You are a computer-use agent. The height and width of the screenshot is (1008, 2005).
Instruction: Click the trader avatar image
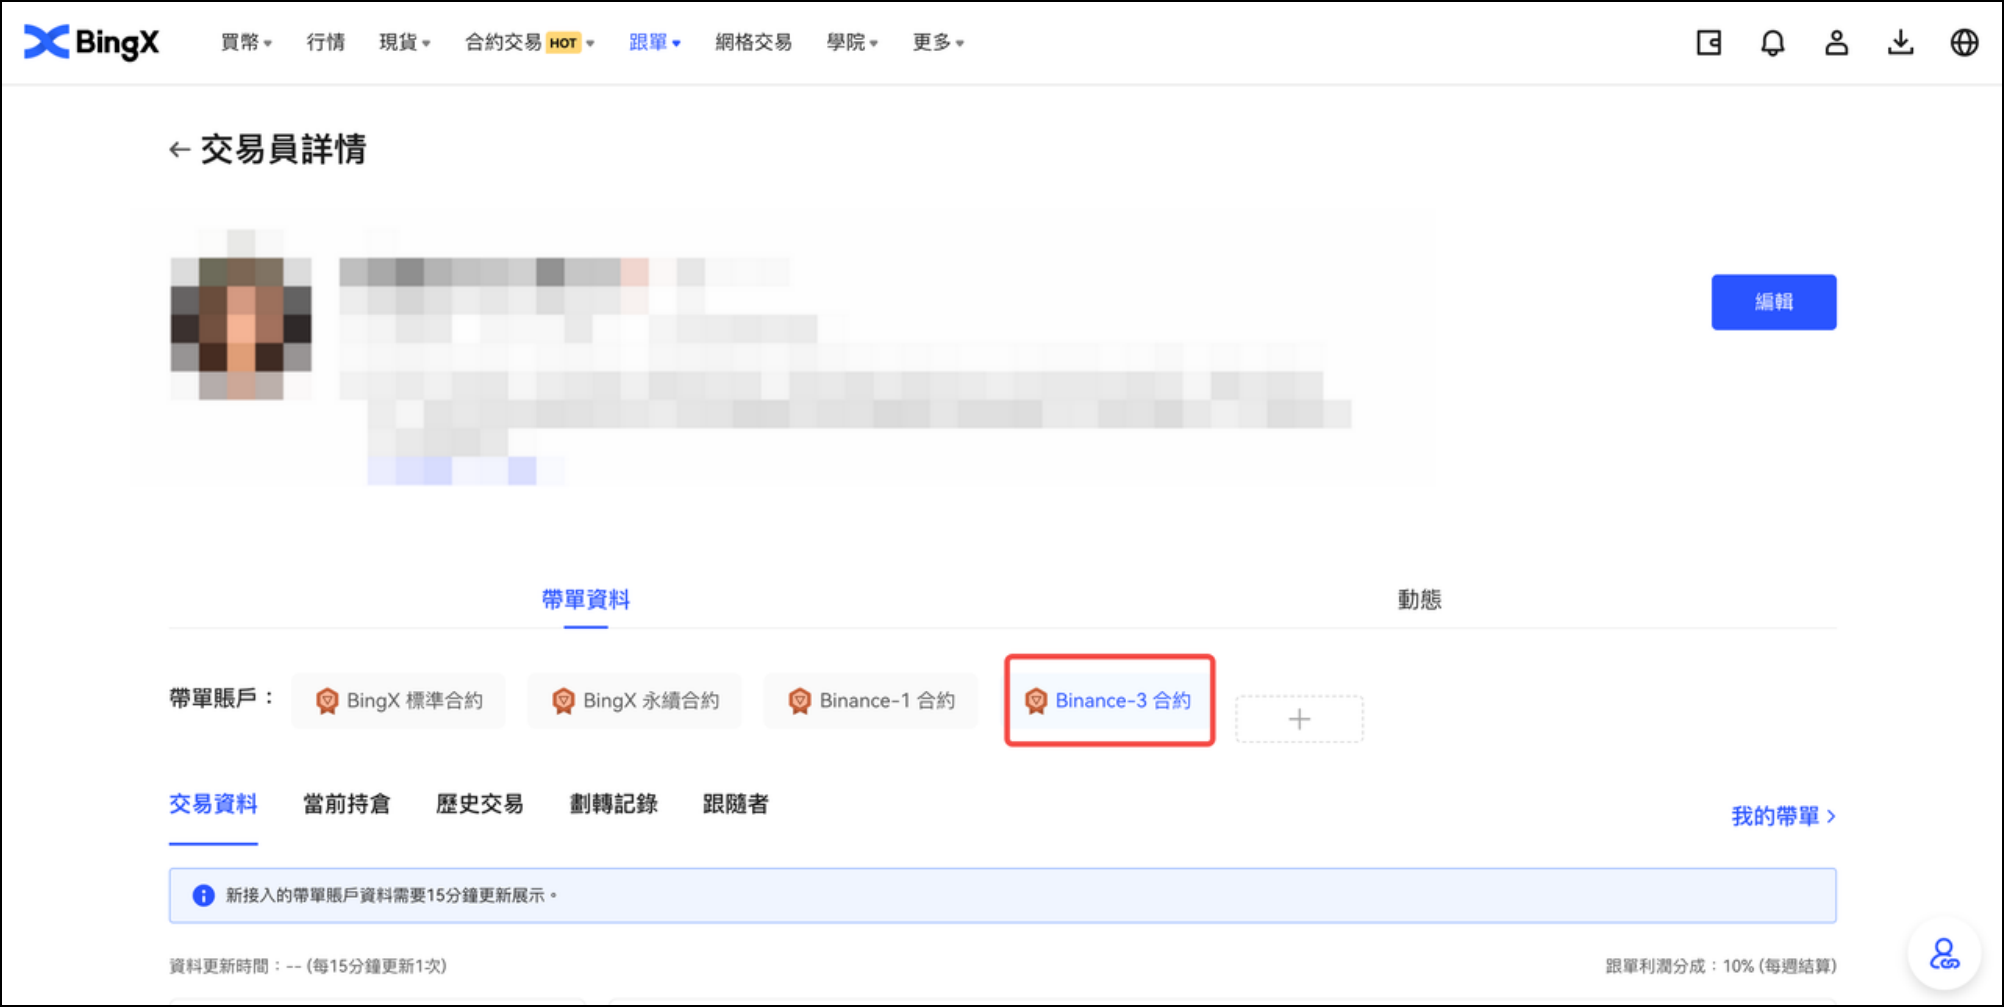(241, 329)
